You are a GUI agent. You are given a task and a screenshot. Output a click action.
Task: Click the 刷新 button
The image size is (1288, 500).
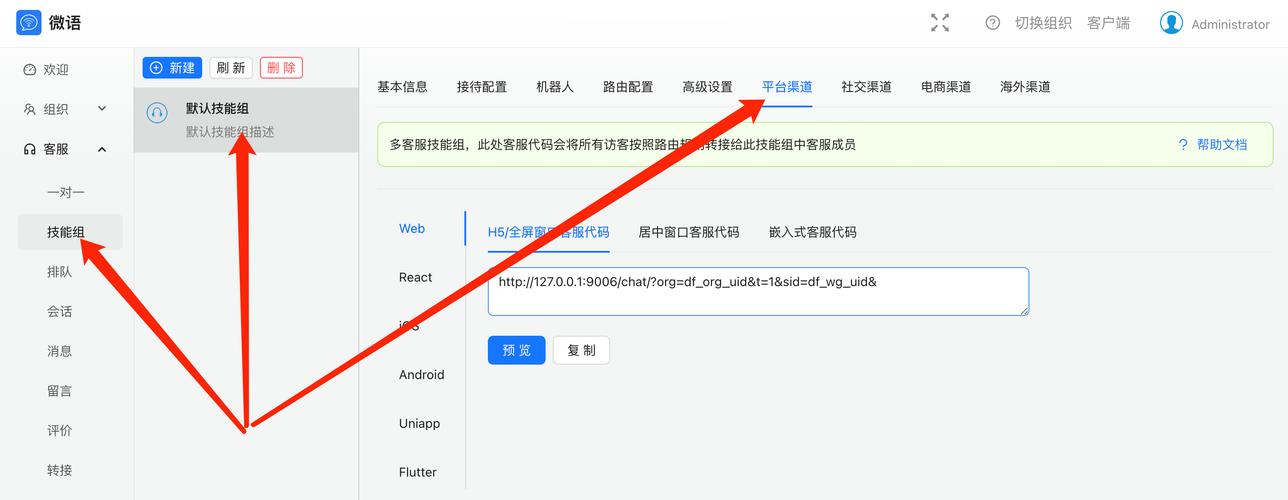click(231, 68)
